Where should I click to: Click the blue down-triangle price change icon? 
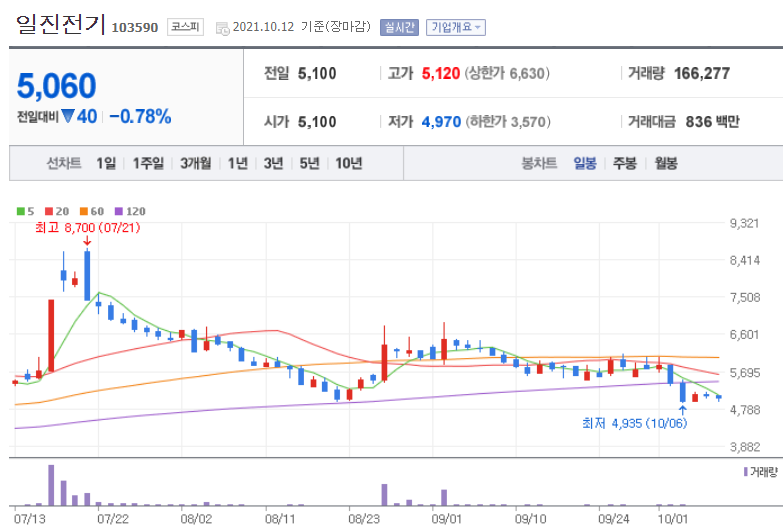[68, 116]
